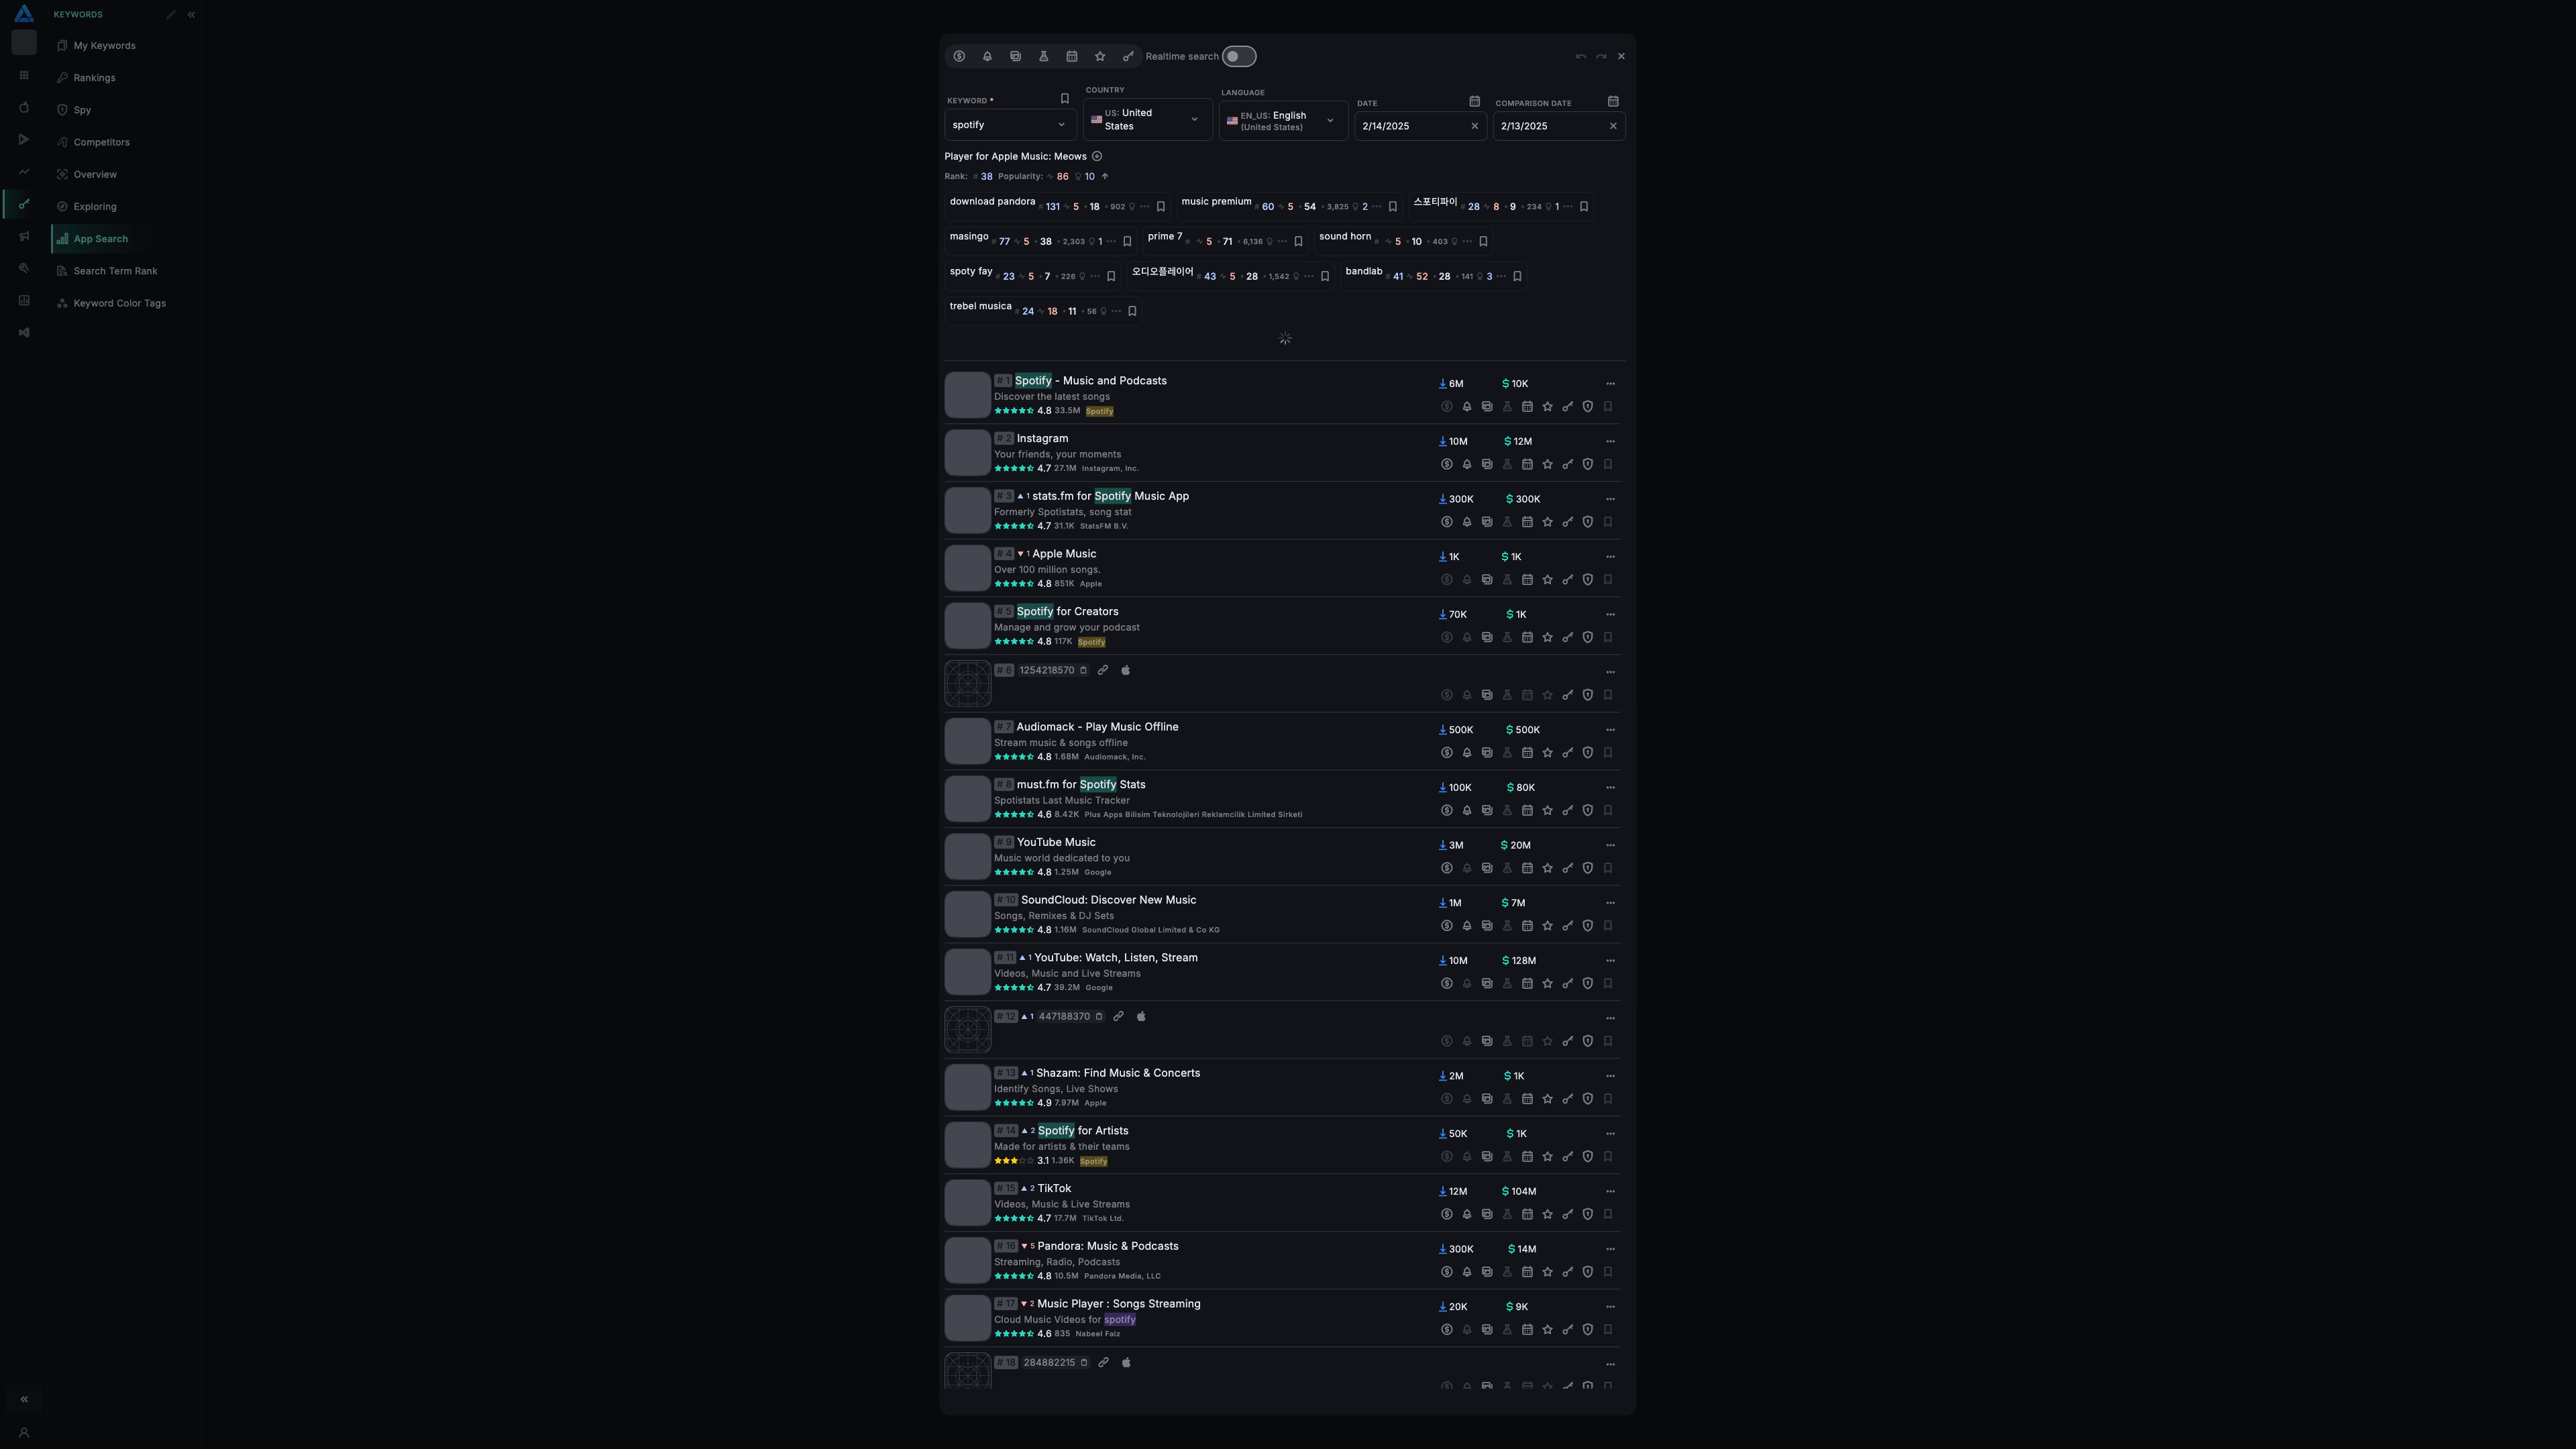
Task: Open the Language dropdown showing English
Action: (x=1283, y=121)
